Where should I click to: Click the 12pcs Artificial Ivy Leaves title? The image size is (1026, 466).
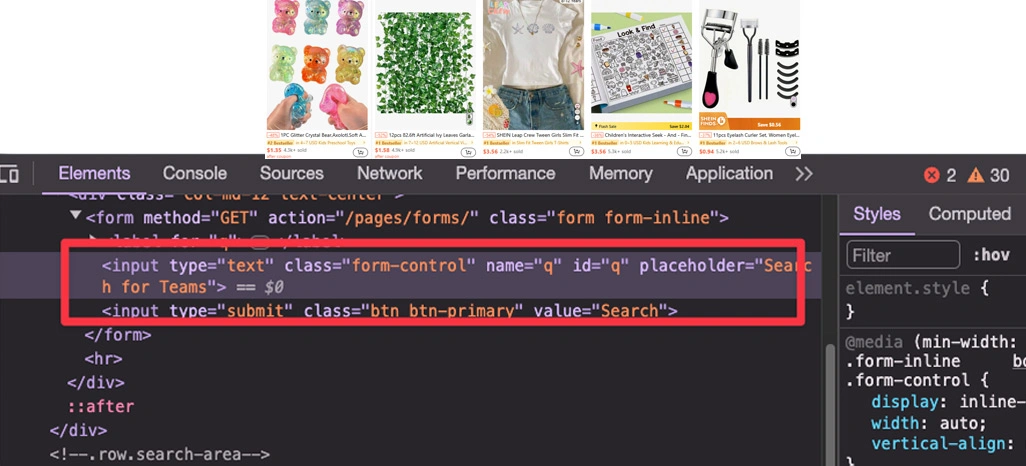click(431, 134)
